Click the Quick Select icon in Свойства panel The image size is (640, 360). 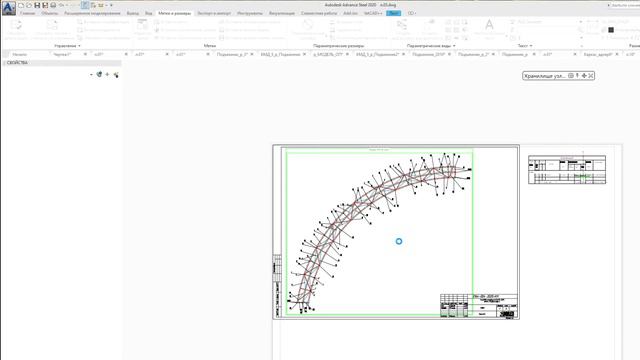pyautogui.click(x=116, y=75)
